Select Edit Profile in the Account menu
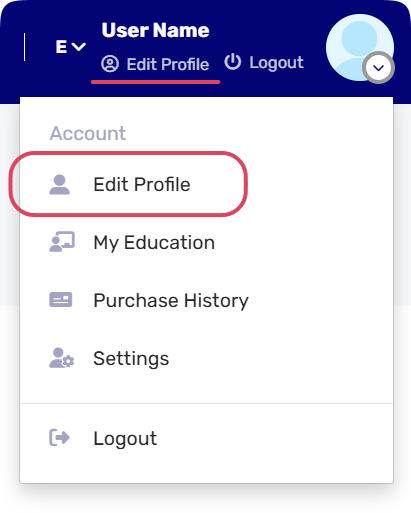Screen dimensions: 411x513 [x=142, y=184]
